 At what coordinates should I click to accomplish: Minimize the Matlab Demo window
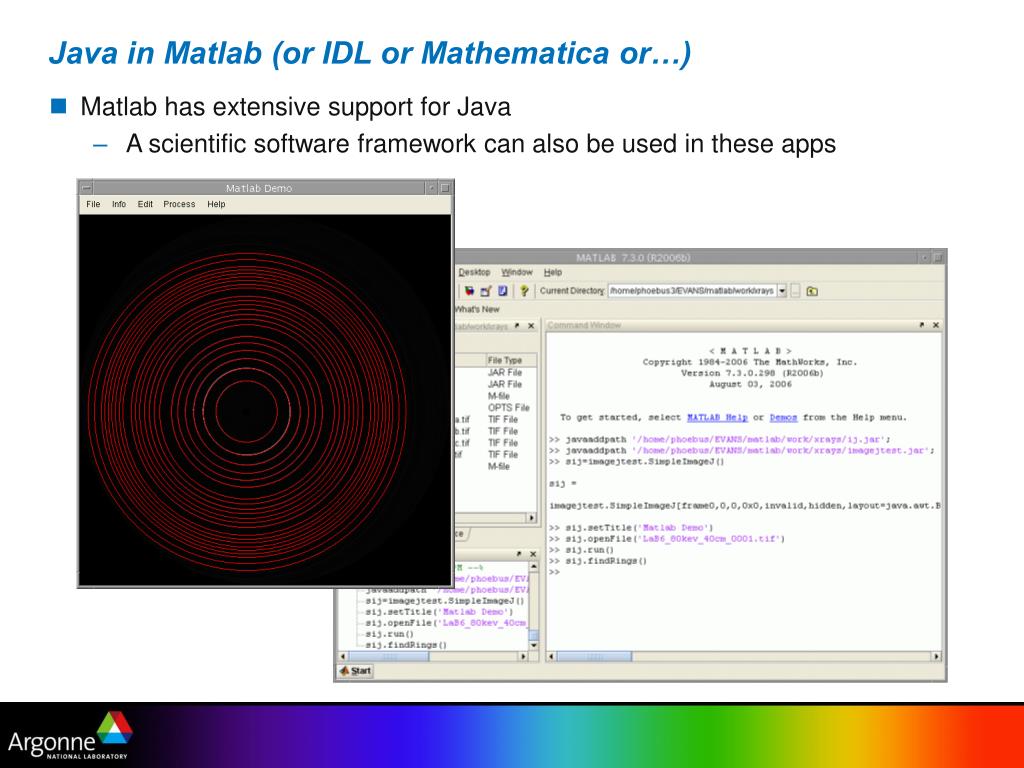(432, 188)
